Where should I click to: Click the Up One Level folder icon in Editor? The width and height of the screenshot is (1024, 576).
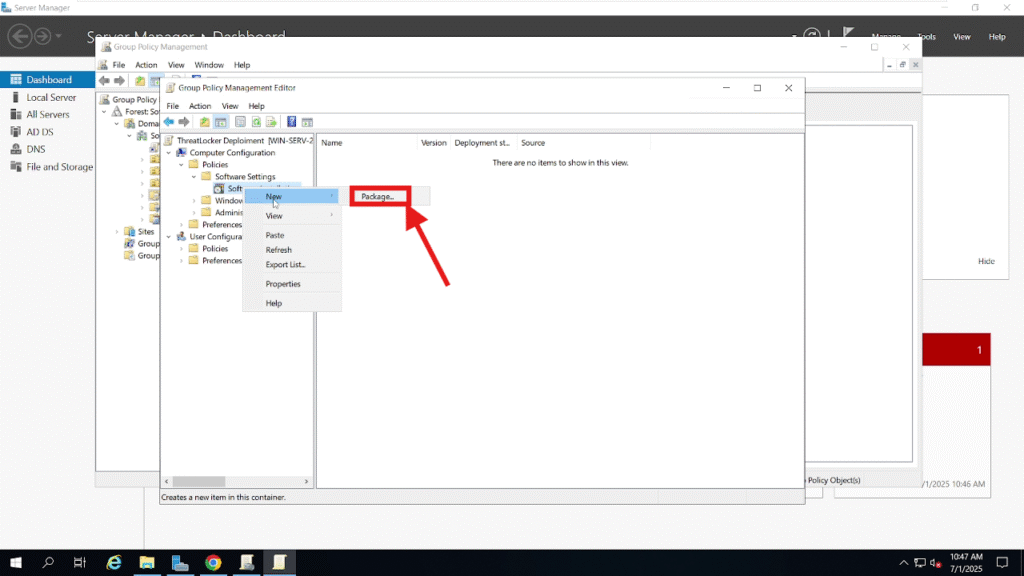(205, 122)
